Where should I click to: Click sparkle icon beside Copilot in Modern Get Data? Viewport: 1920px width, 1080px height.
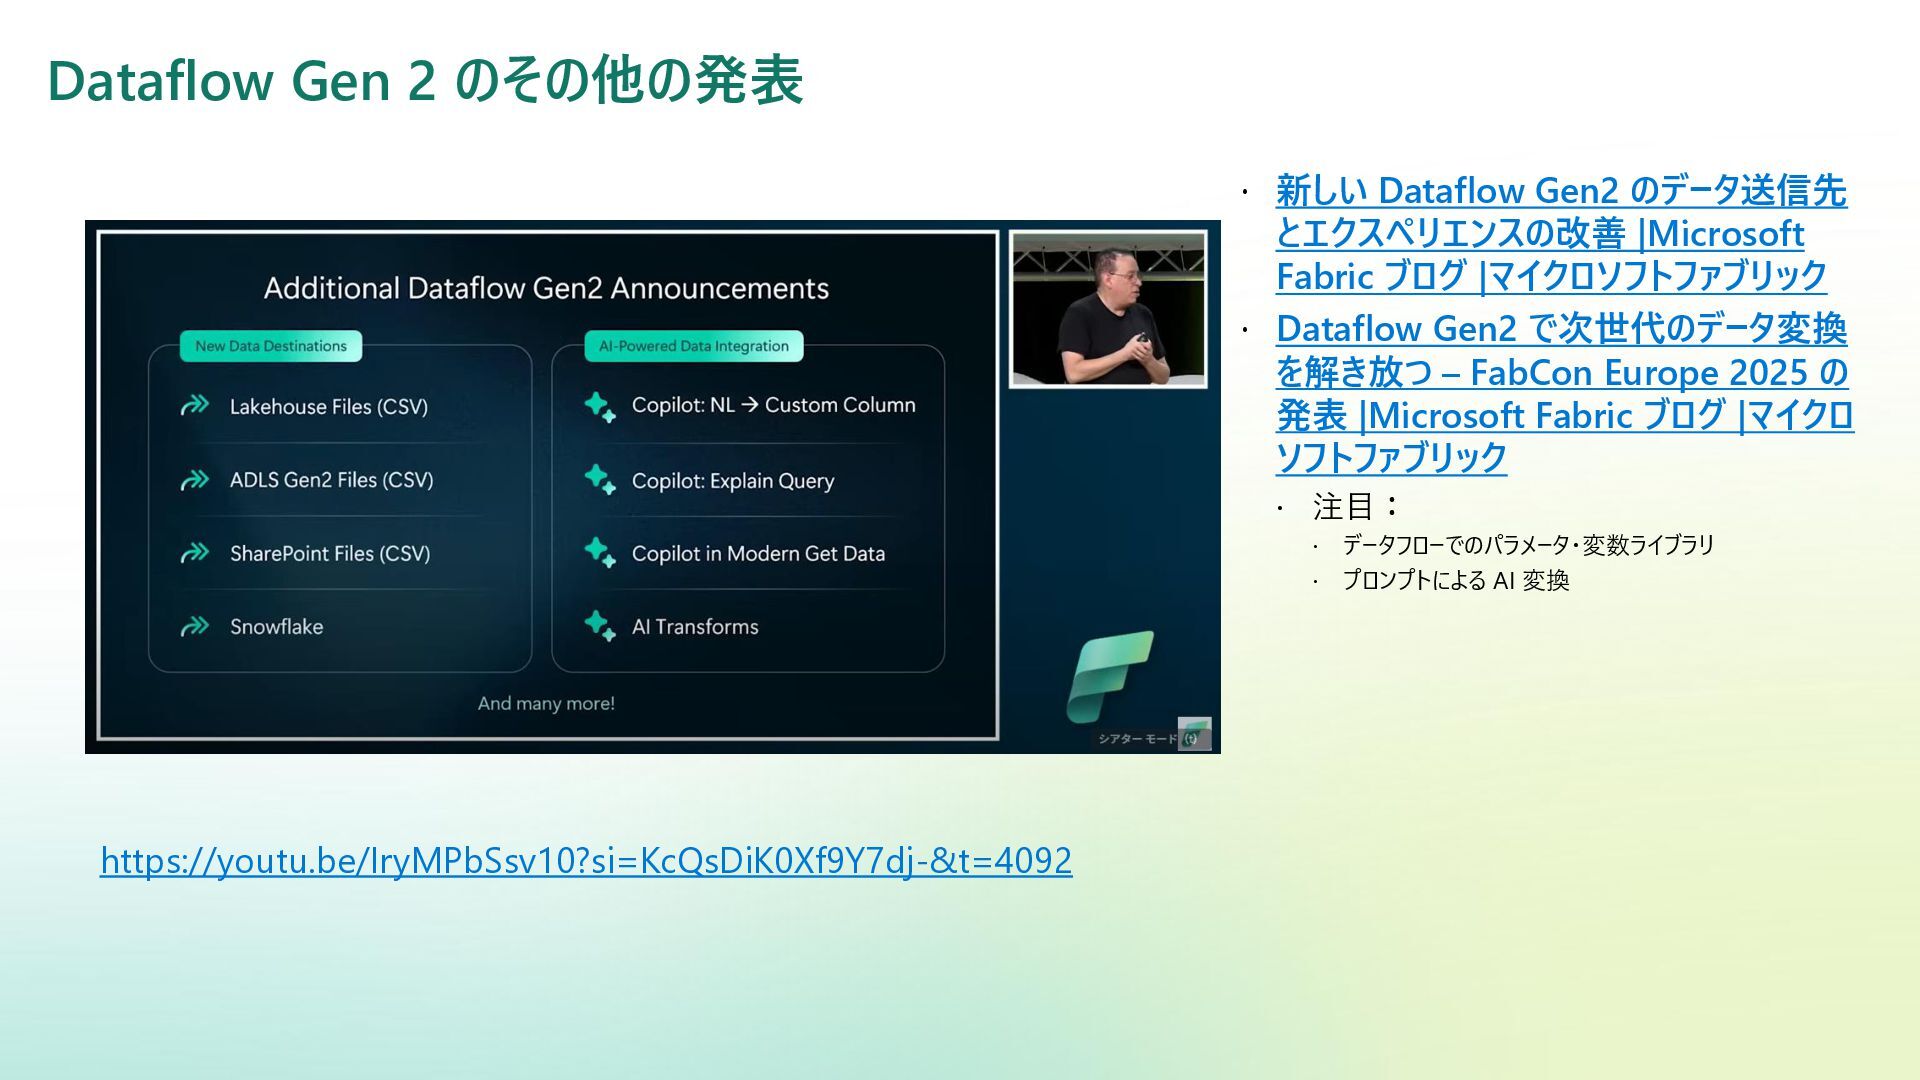pyautogui.click(x=600, y=553)
